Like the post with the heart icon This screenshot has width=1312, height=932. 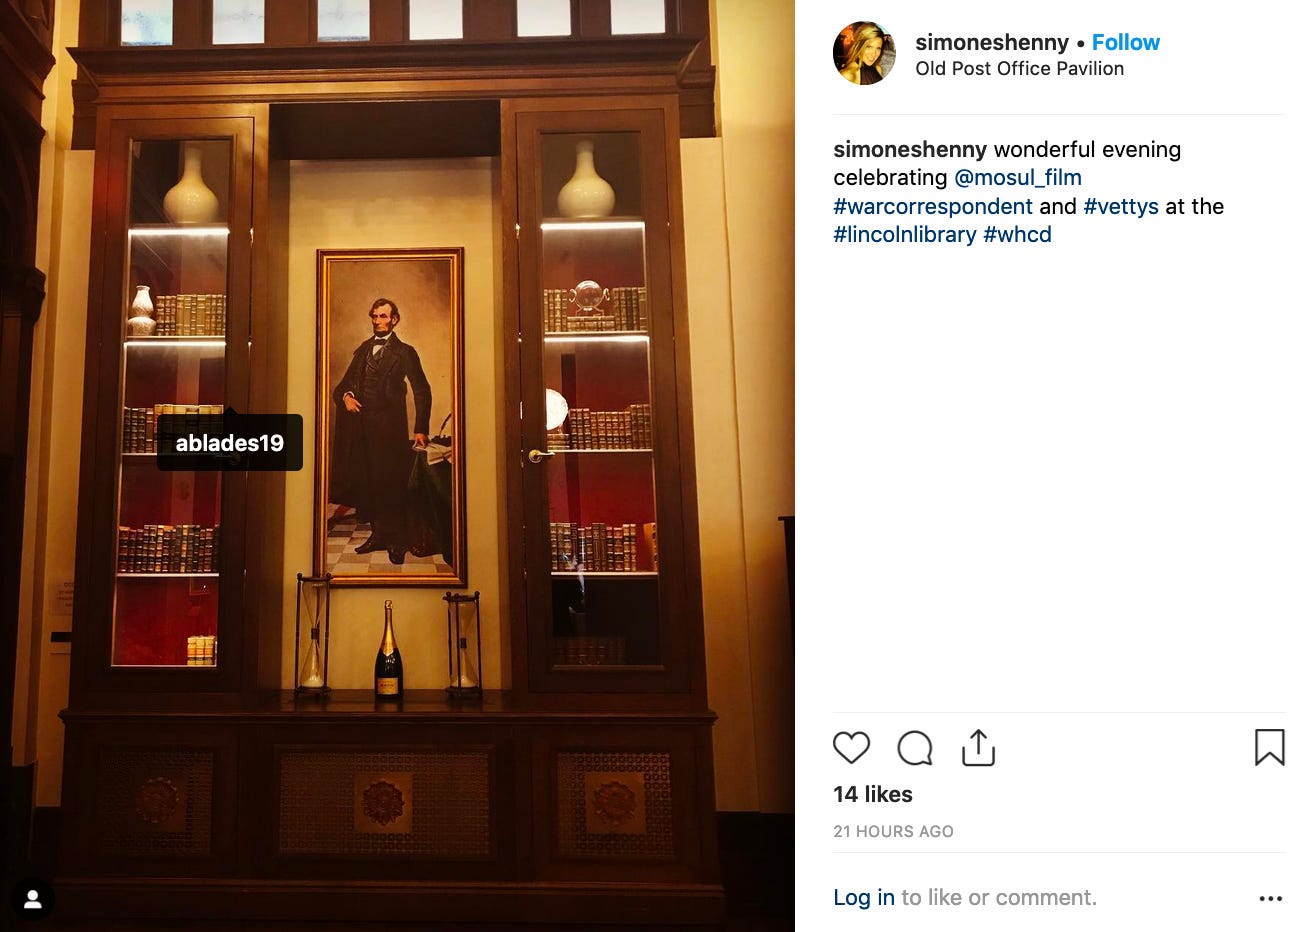pyautogui.click(x=851, y=748)
